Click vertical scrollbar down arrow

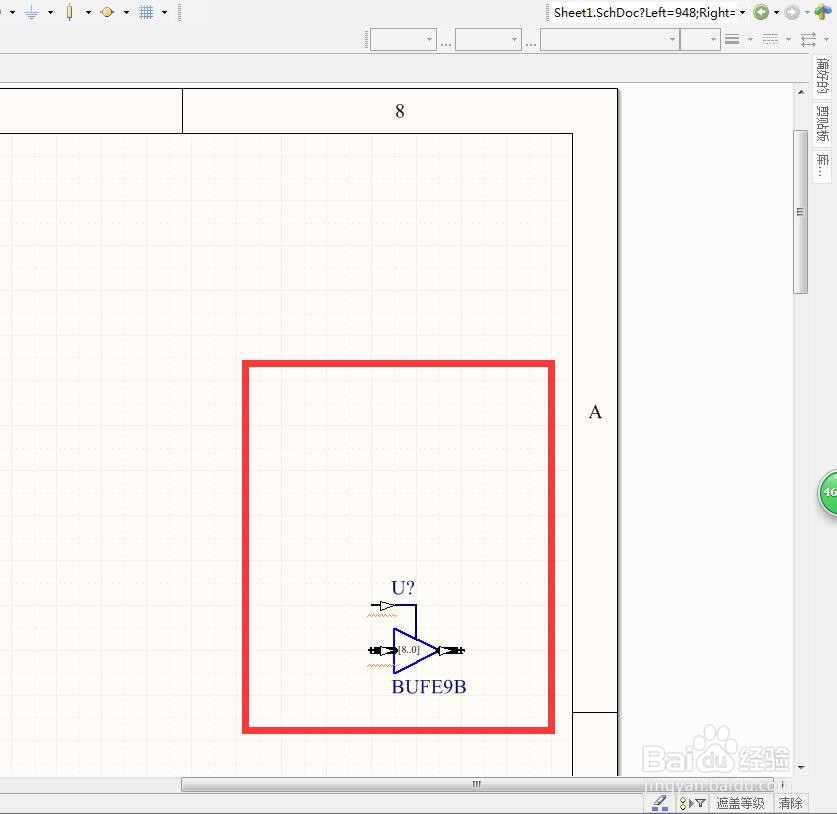click(x=801, y=767)
